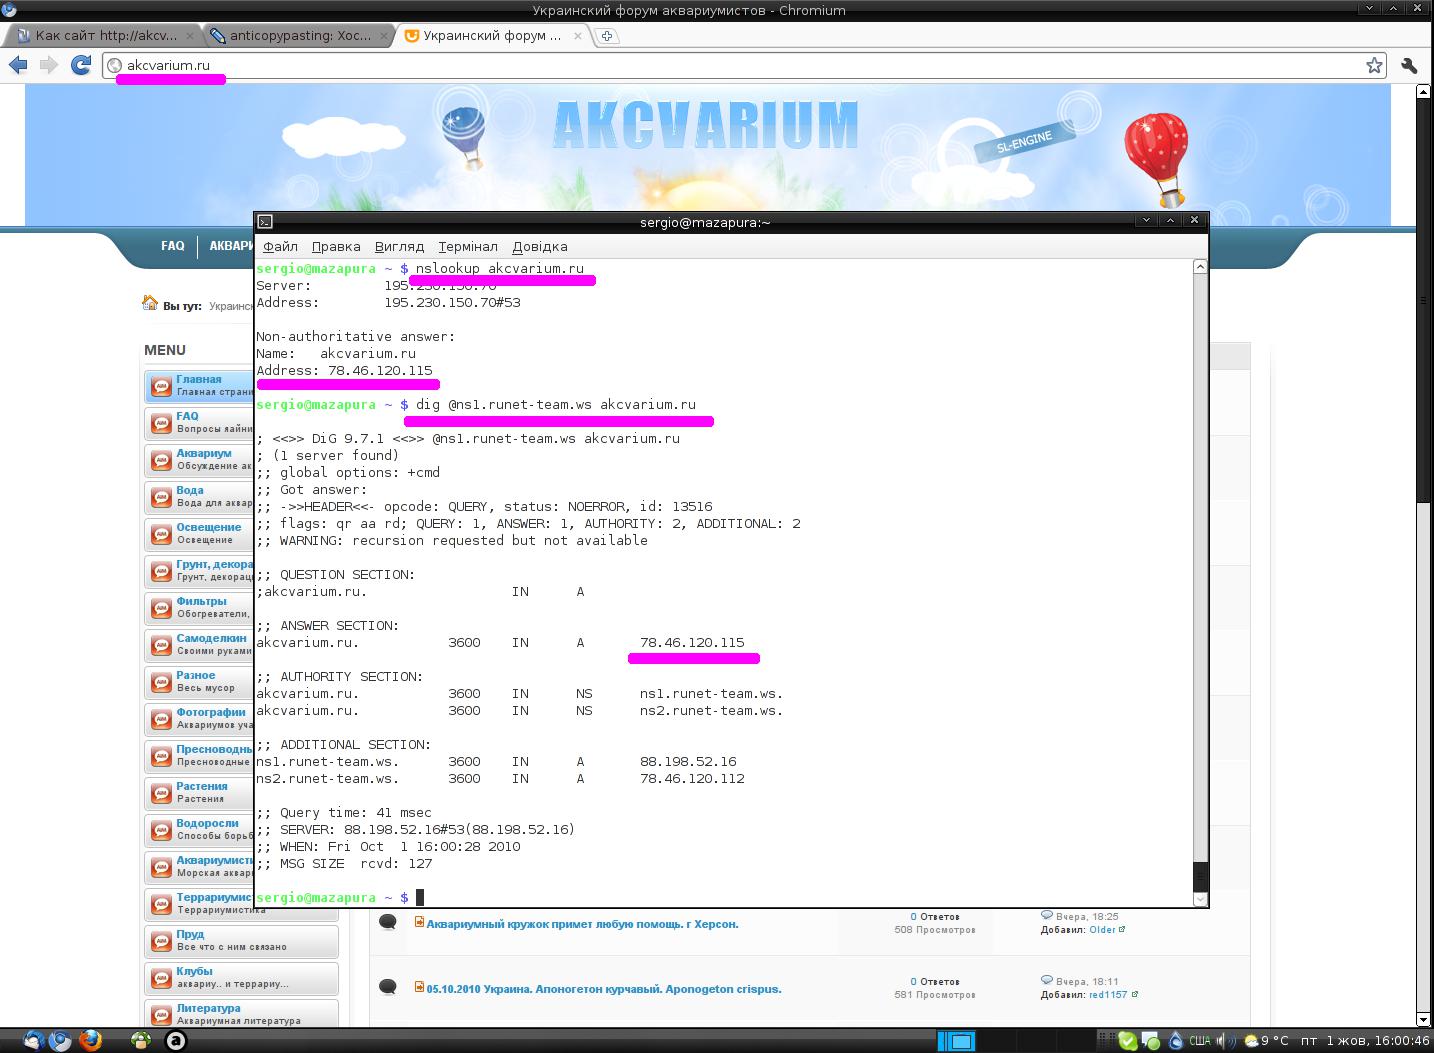This screenshot has height=1053, width=1434.
Task: Switch to the 'Как сайт http://akcv' tab
Action: [105, 36]
